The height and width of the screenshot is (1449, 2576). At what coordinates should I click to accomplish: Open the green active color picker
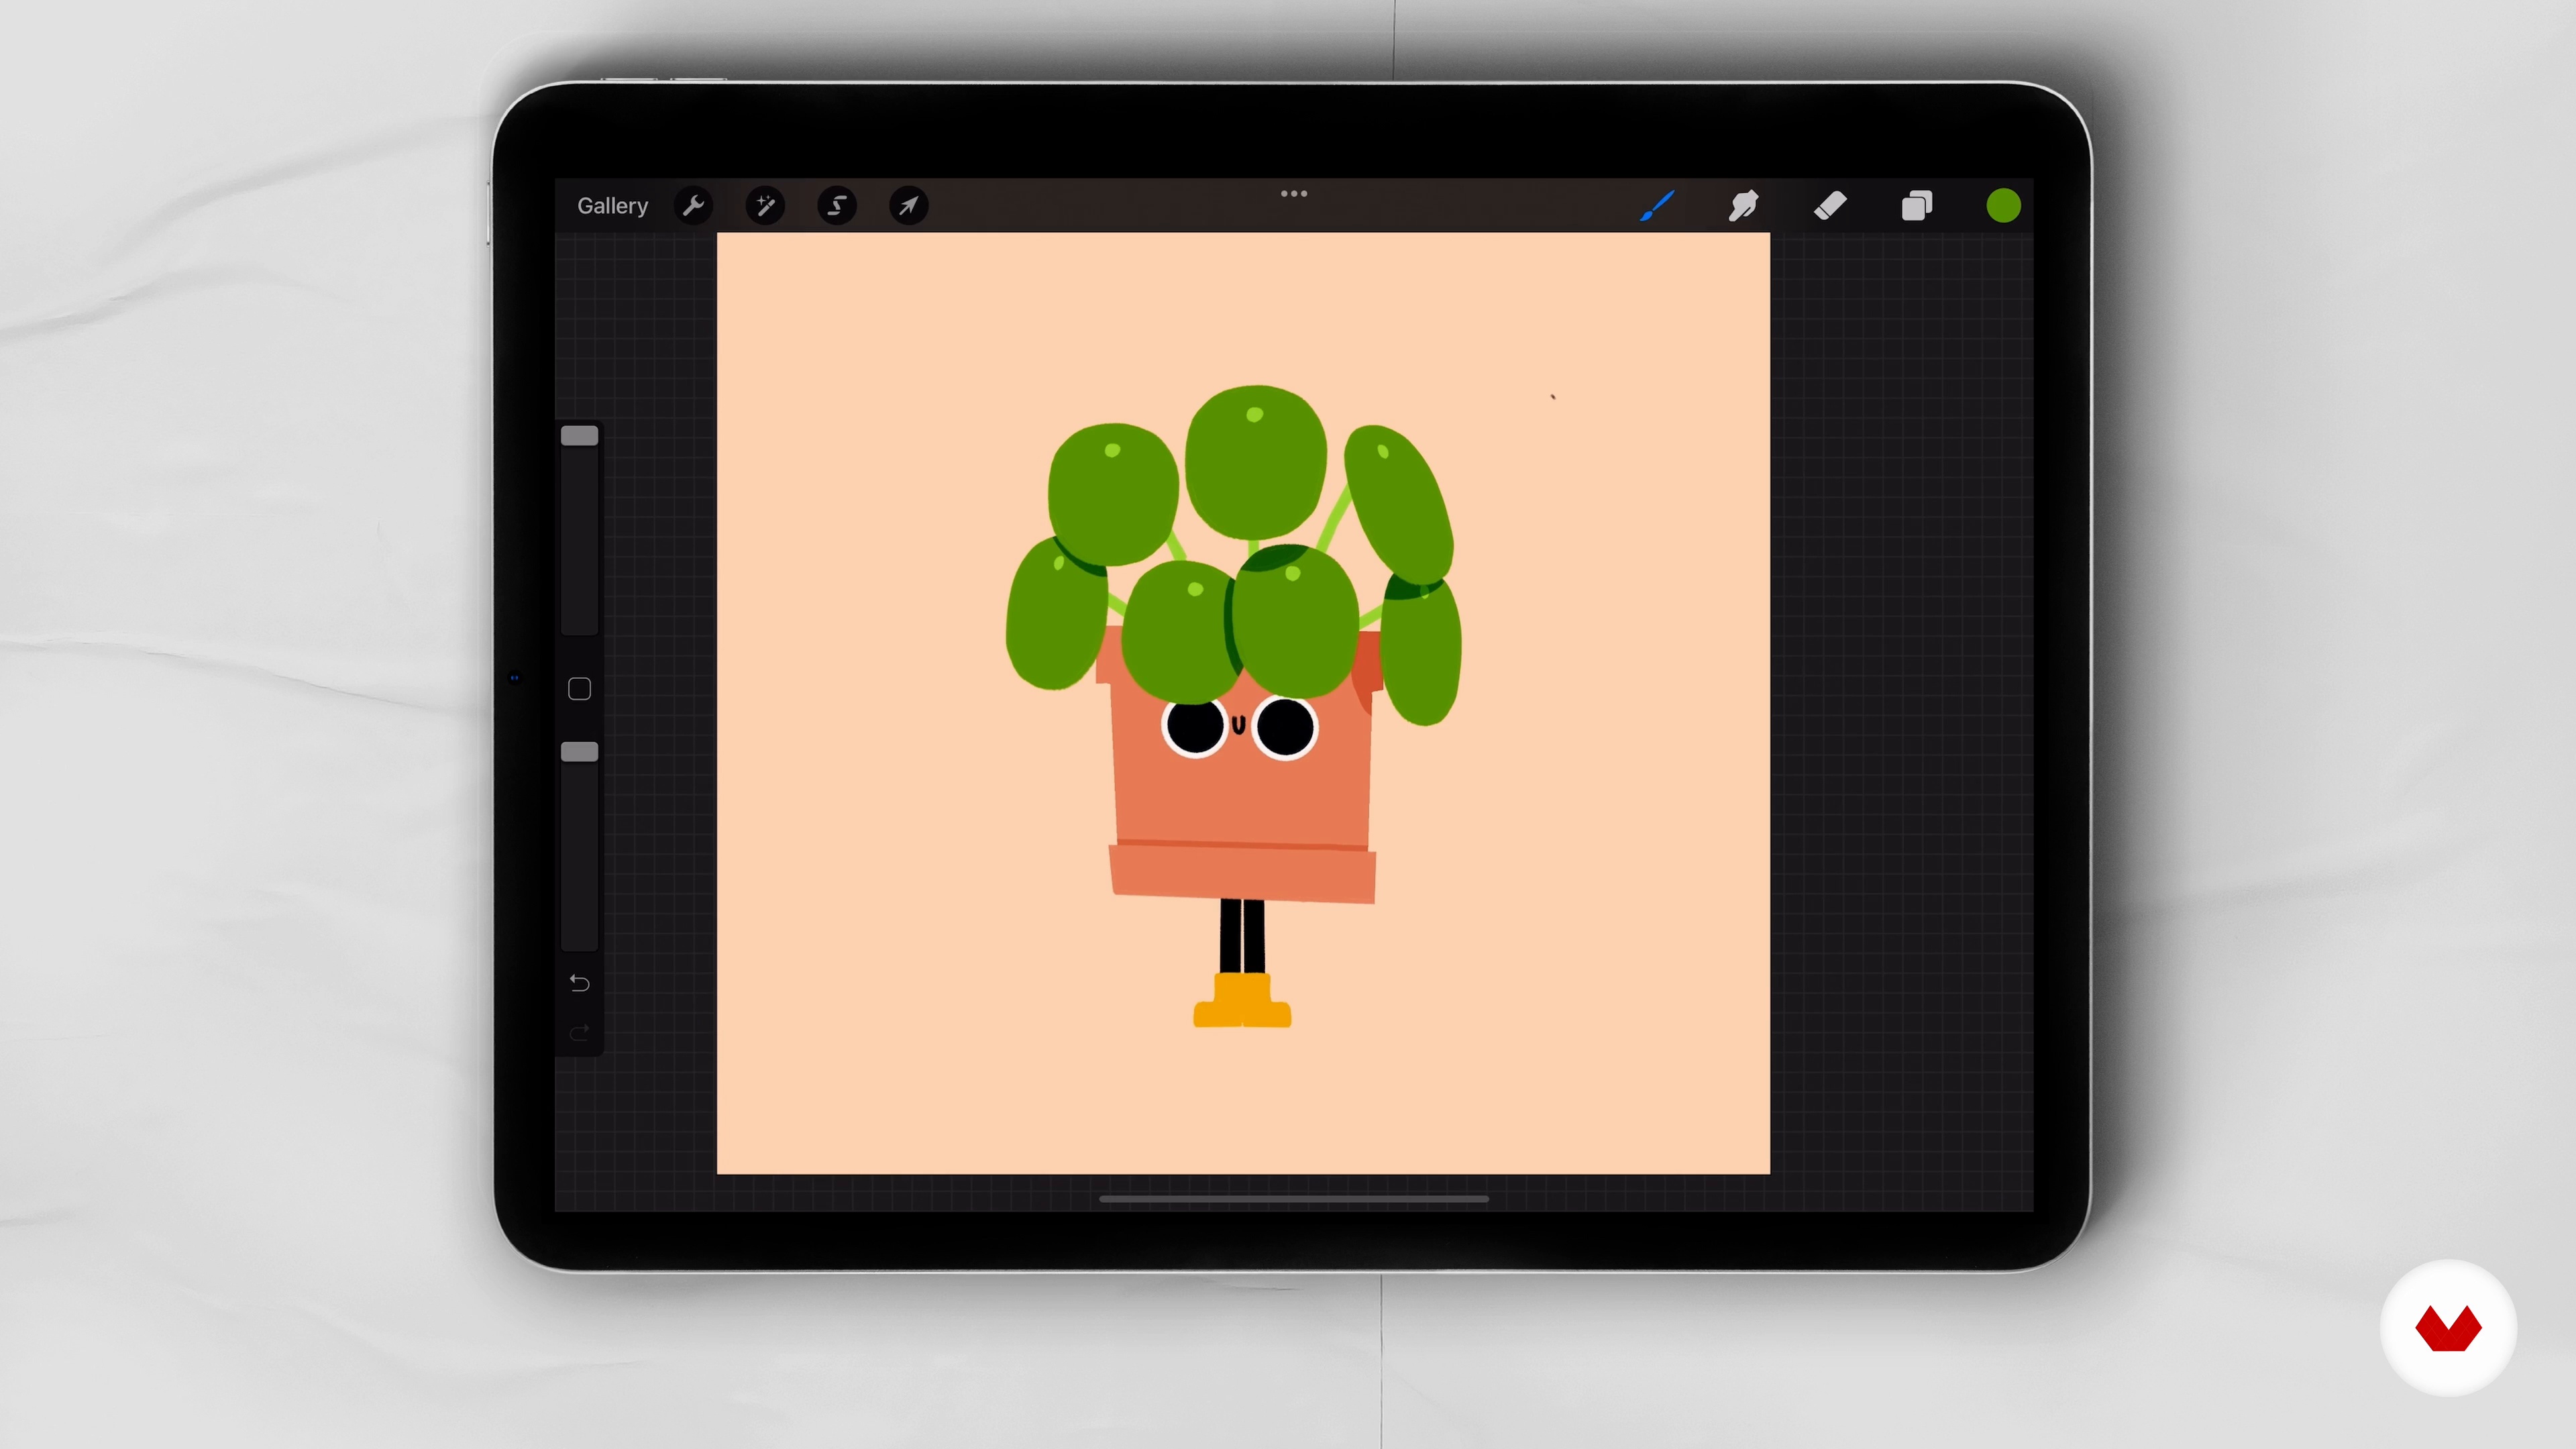point(2003,206)
